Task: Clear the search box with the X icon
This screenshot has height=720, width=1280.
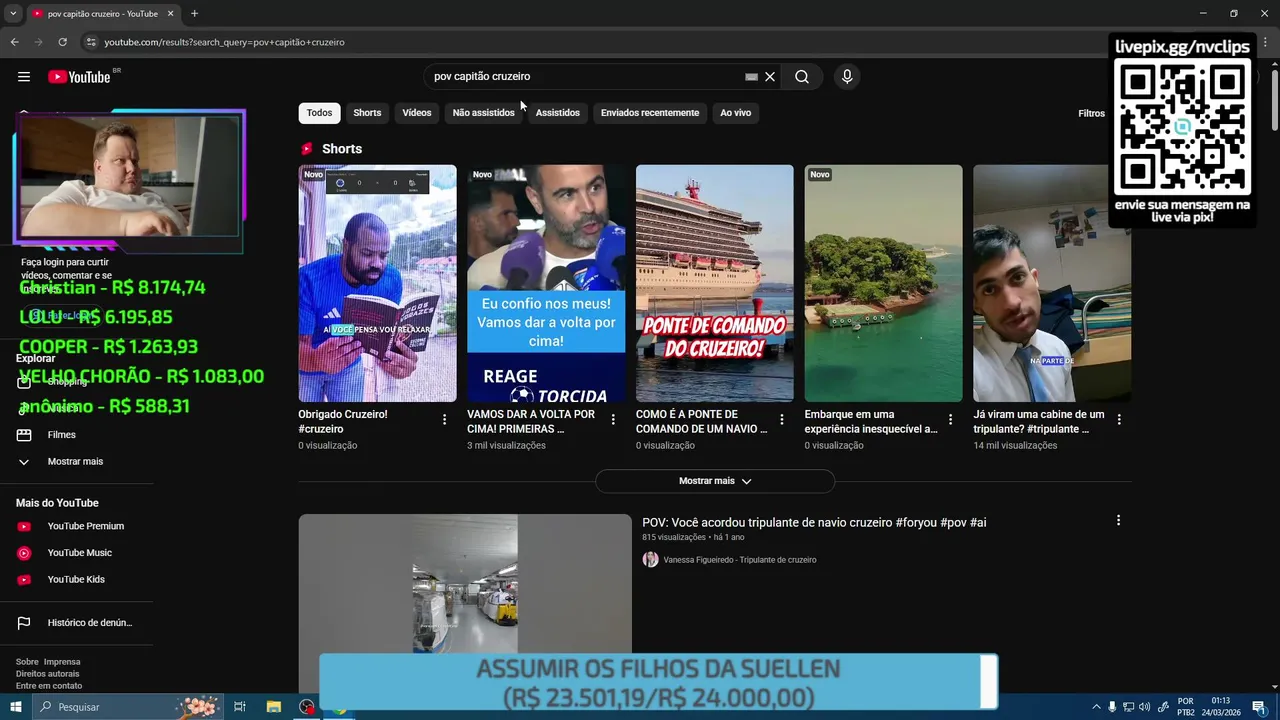Action: 770,77
